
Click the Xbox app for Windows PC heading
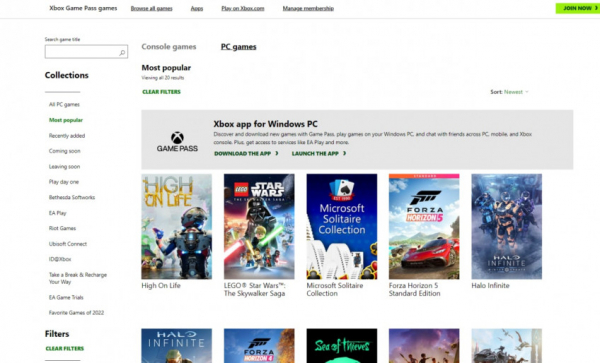coord(266,124)
